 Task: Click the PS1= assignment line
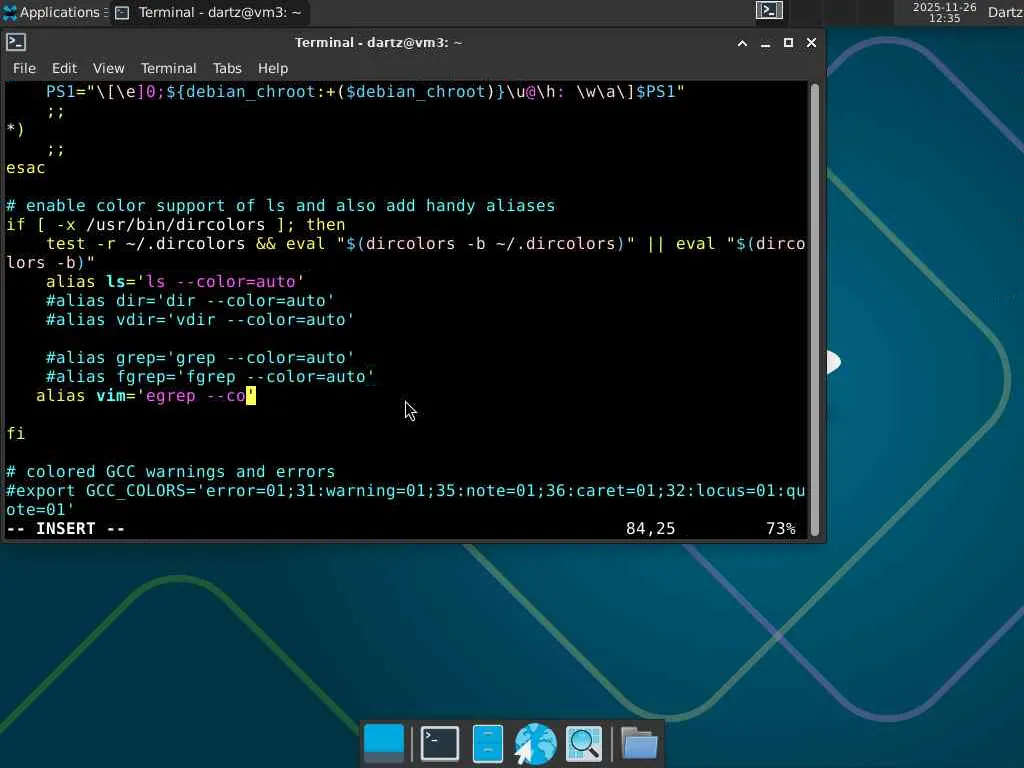click(x=365, y=91)
